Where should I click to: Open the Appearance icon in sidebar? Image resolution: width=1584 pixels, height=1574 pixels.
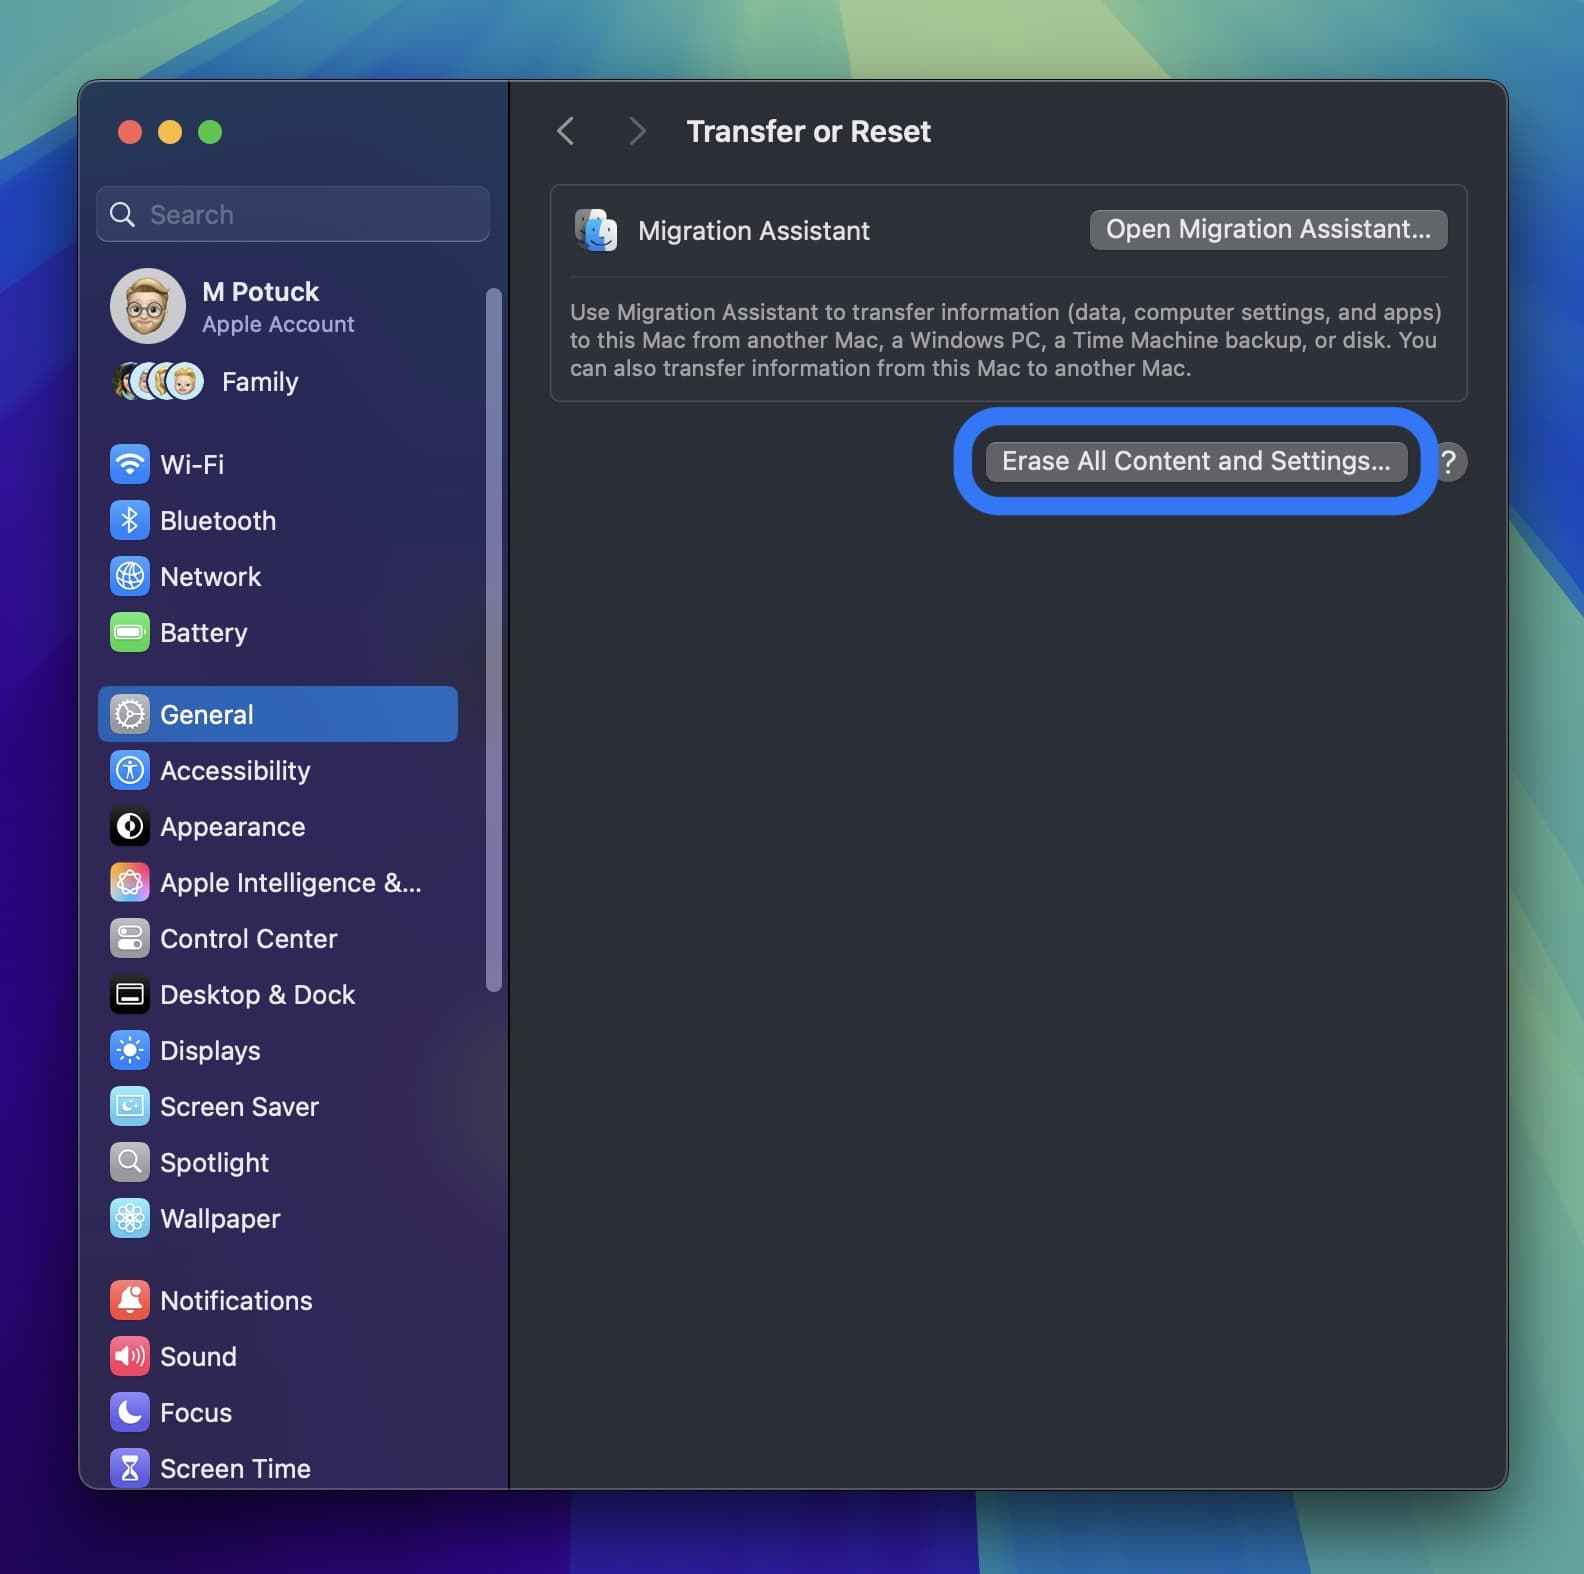tap(130, 826)
